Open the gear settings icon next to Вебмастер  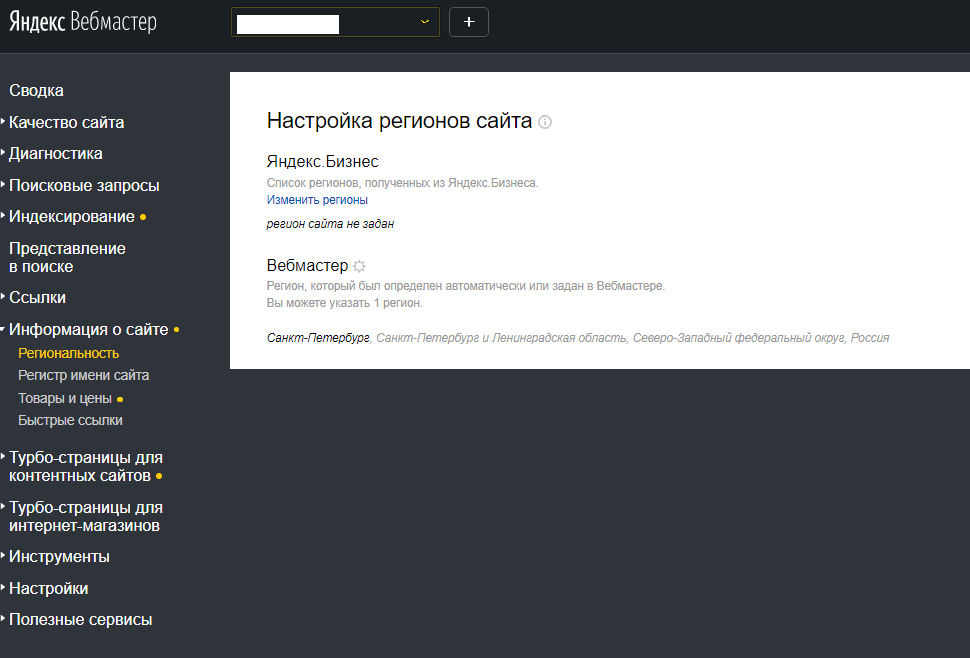pos(359,266)
